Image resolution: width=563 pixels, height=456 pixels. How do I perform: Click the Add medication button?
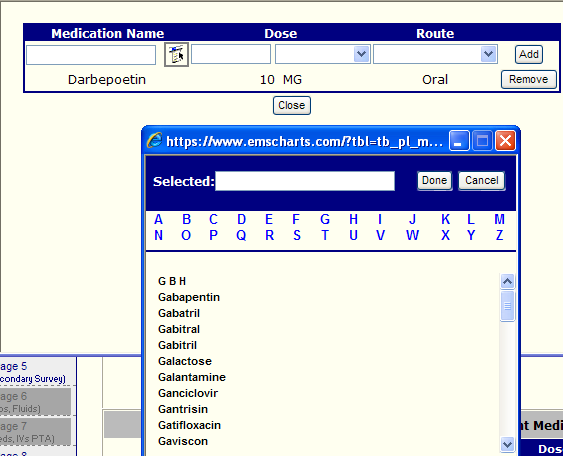point(529,55)
